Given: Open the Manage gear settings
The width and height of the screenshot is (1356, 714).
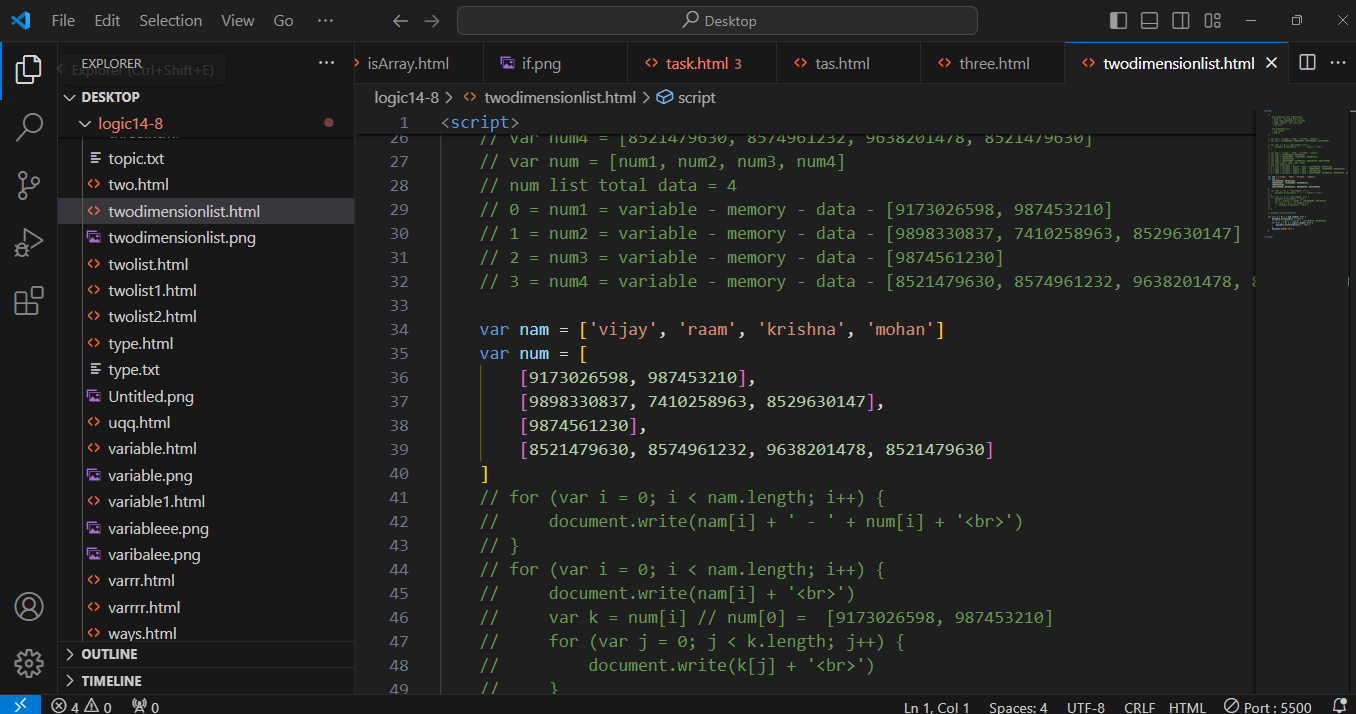Looking at the screenshot, I should [x=29, y=663].
